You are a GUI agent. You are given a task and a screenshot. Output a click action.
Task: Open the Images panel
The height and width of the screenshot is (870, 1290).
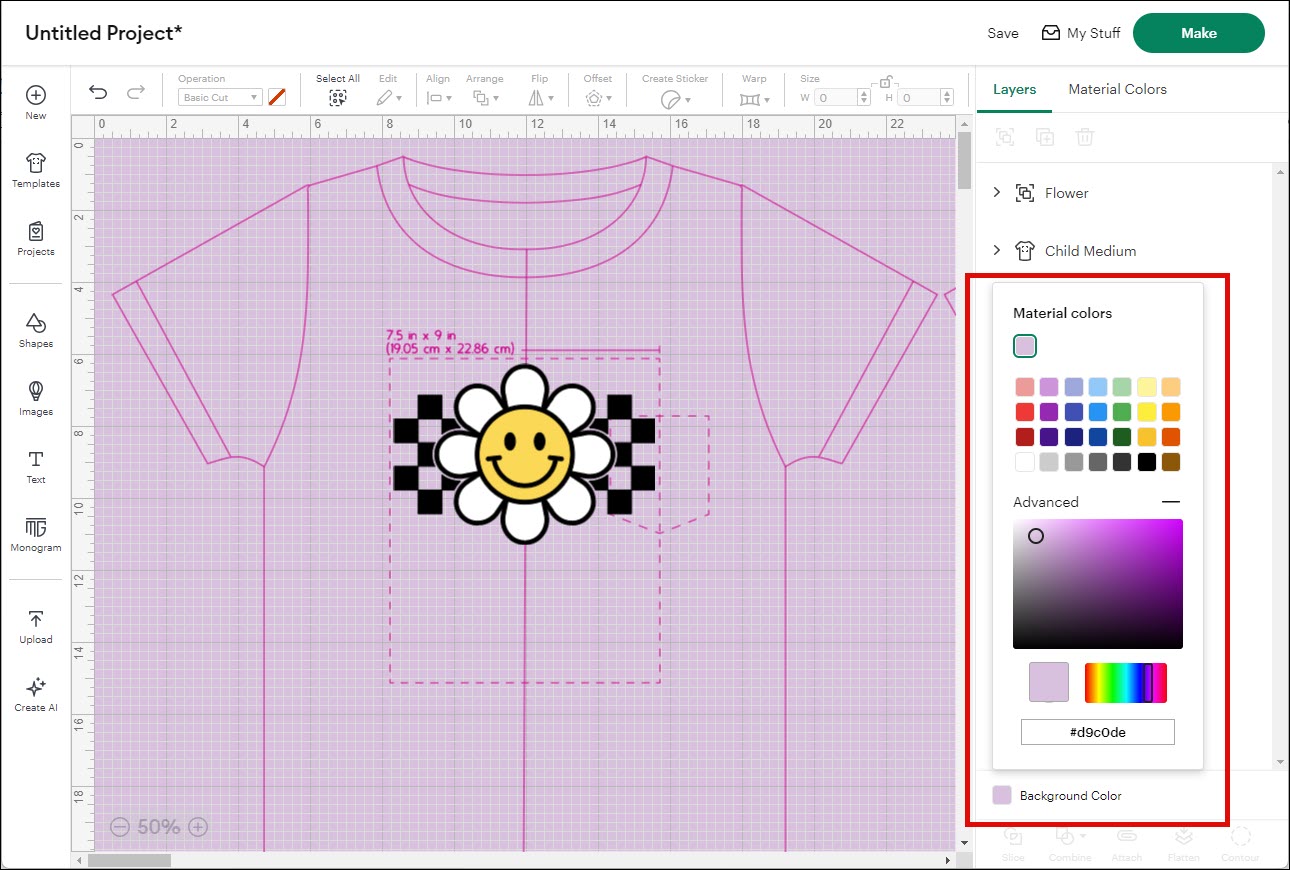coord(35,398)
